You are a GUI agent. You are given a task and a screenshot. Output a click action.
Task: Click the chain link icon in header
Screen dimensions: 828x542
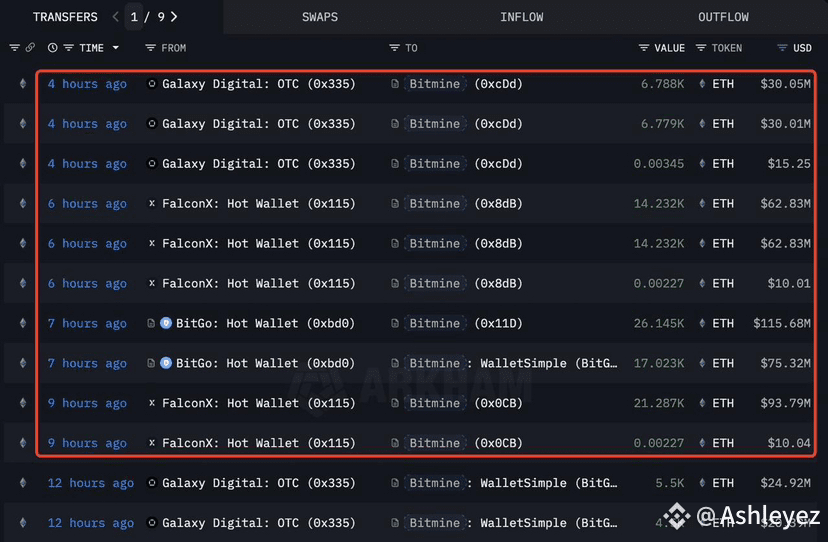click(30, 48)
